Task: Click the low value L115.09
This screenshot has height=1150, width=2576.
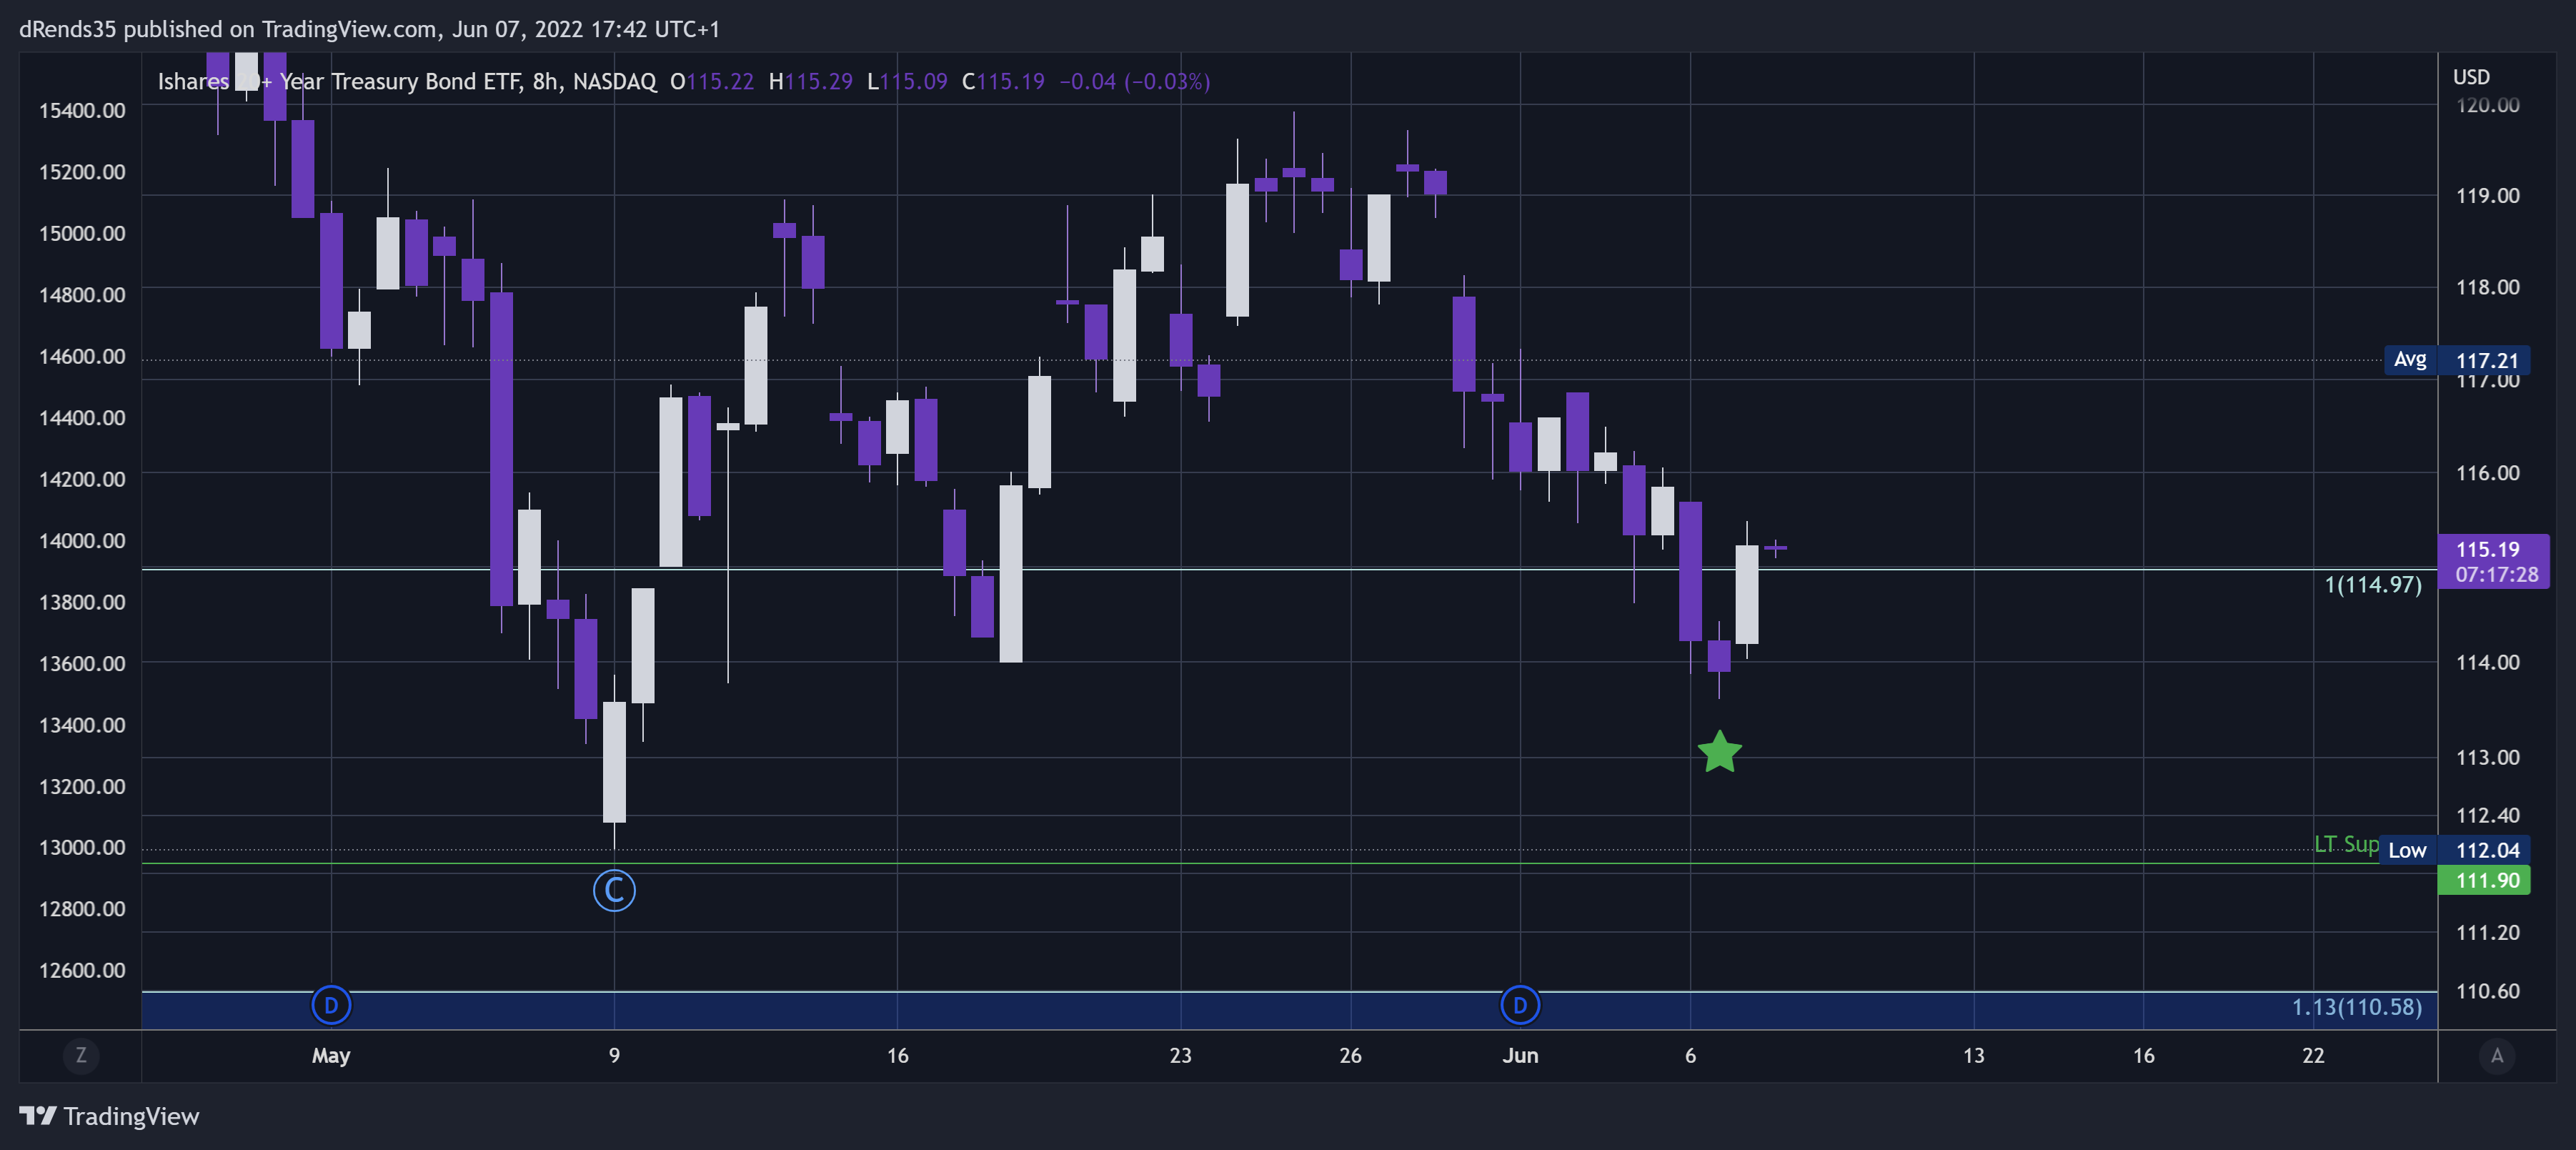Action: pyautogui.click(x=907, y=81)
